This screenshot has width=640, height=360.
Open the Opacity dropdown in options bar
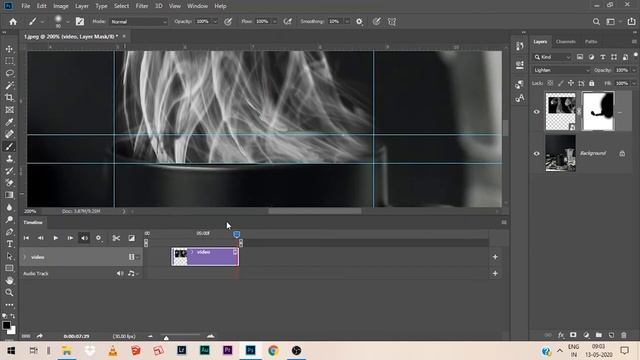[215, 22]
